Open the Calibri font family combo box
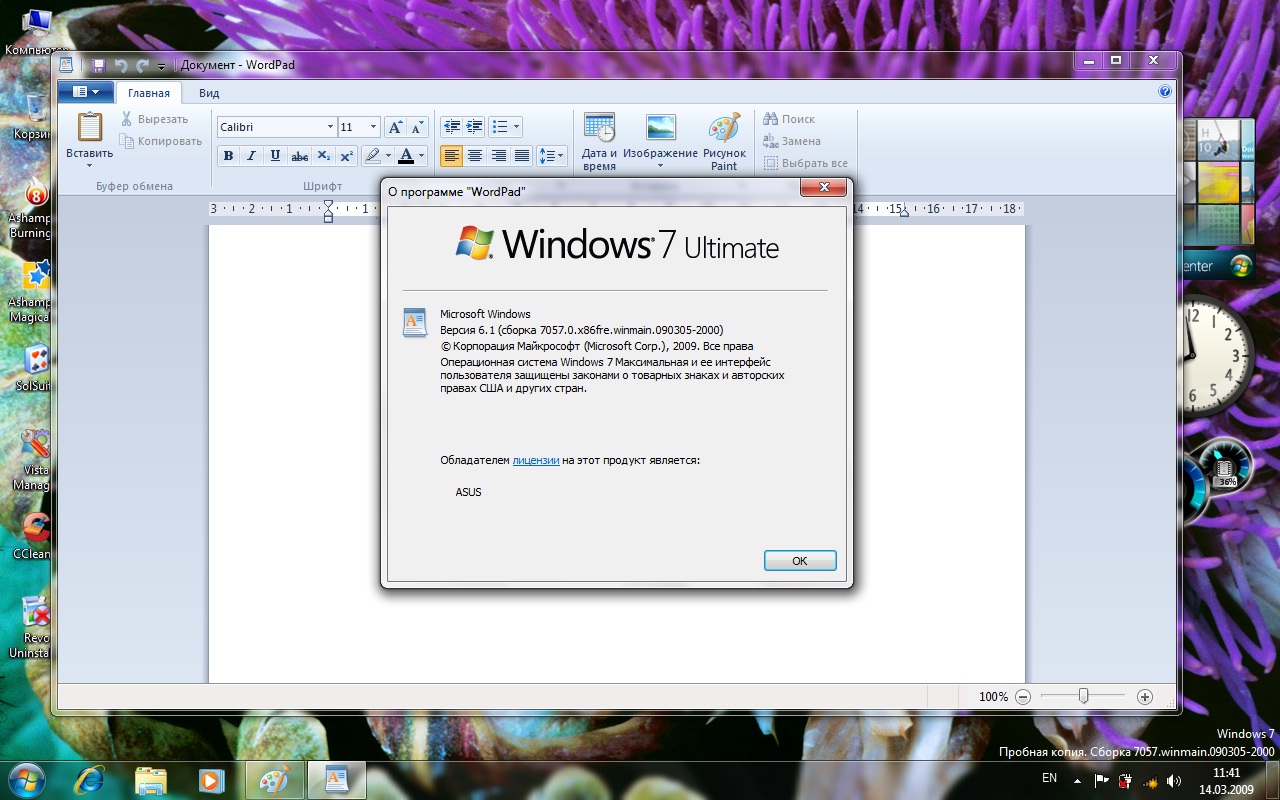The width and height of the screenshot is (1280, 800). tap(277, 127)
